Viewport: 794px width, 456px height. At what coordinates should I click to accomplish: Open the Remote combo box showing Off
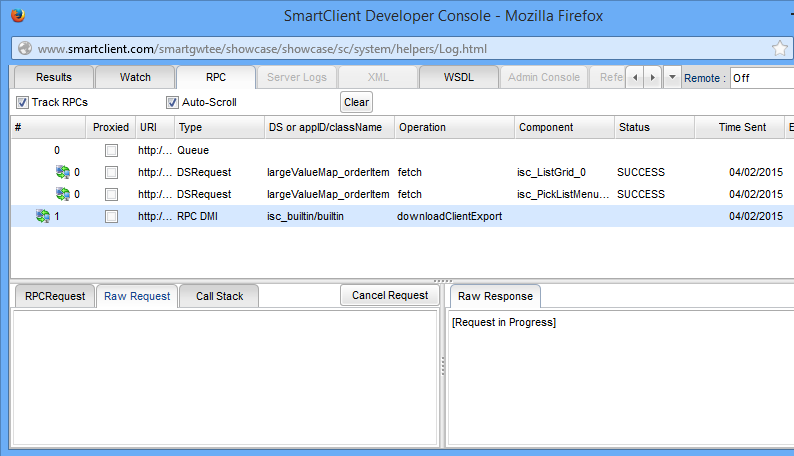760,78
